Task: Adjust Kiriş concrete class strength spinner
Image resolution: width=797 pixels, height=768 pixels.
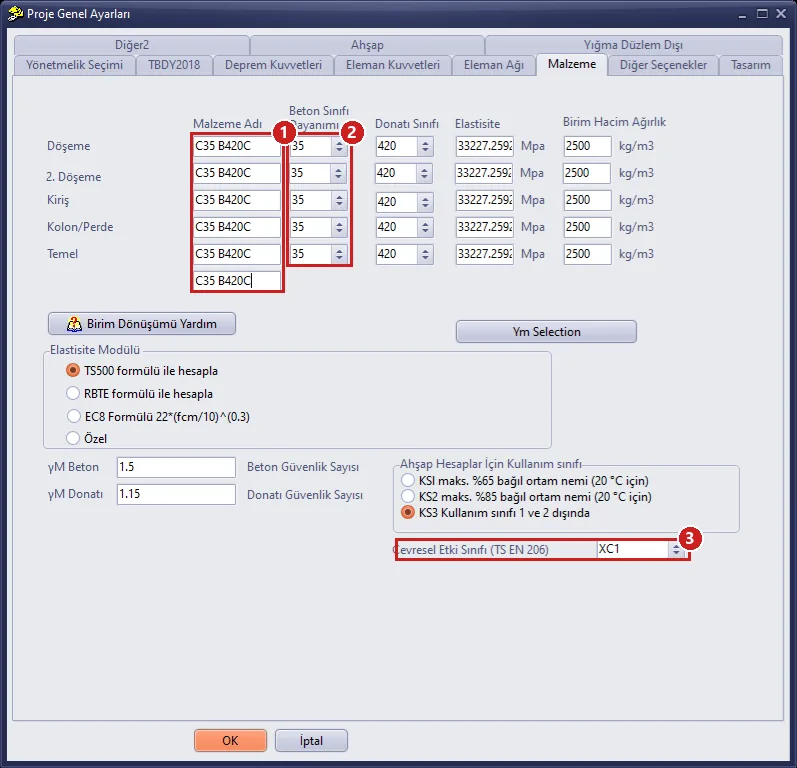Action: 339,200
